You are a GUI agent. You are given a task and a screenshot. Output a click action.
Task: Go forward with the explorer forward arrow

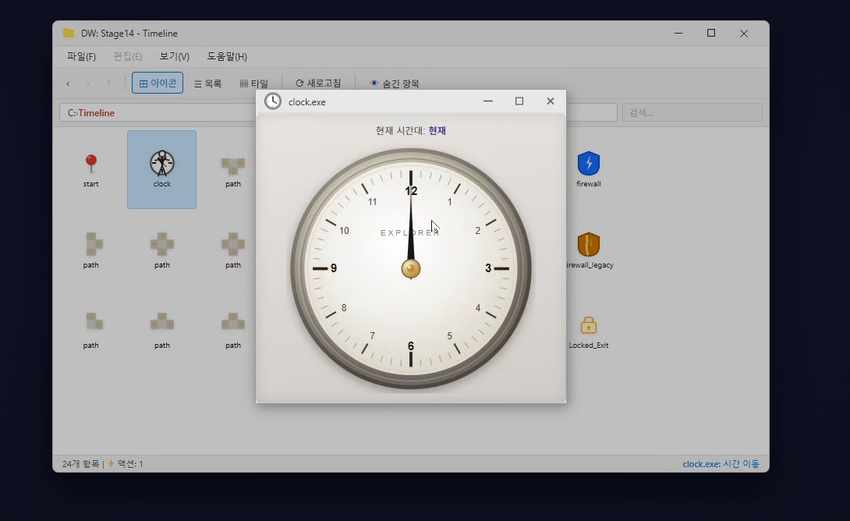88,83
